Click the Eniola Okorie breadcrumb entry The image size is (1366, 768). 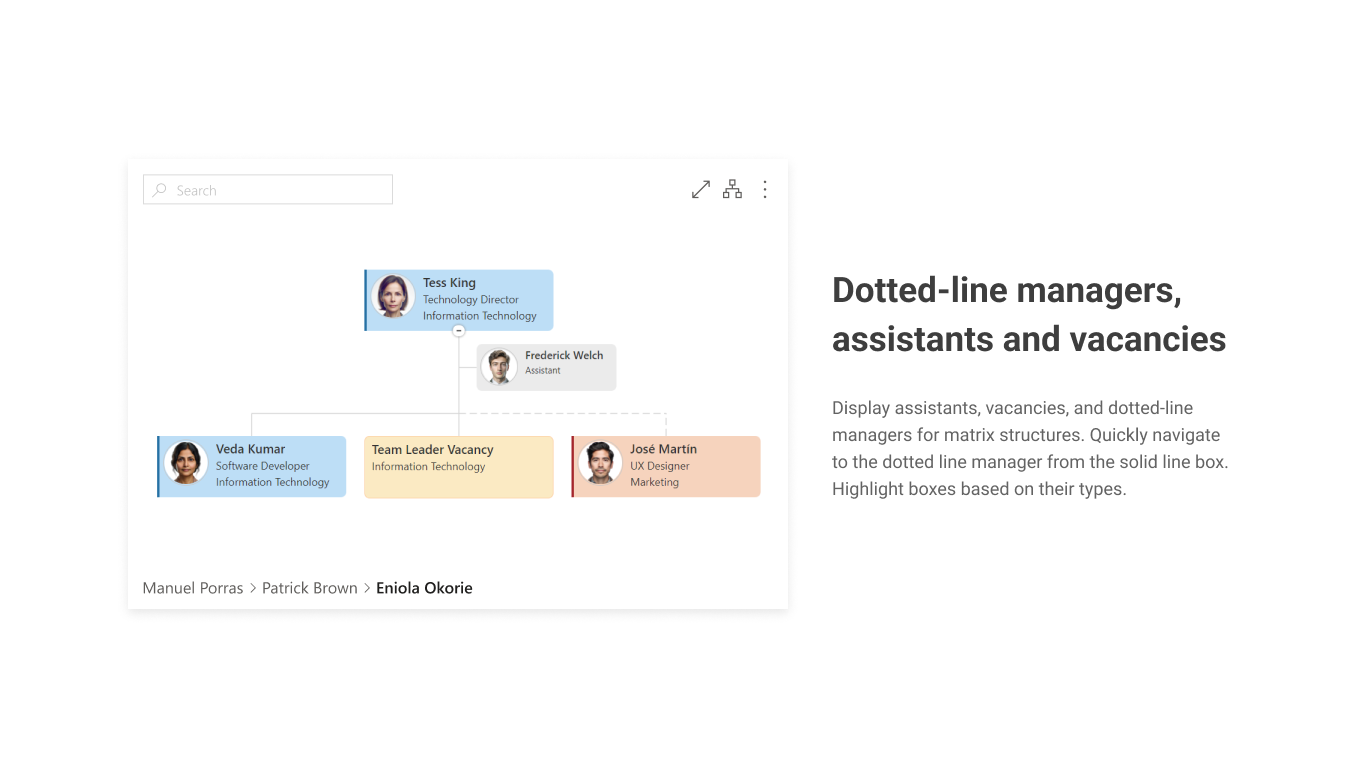(x=424, y=588)
